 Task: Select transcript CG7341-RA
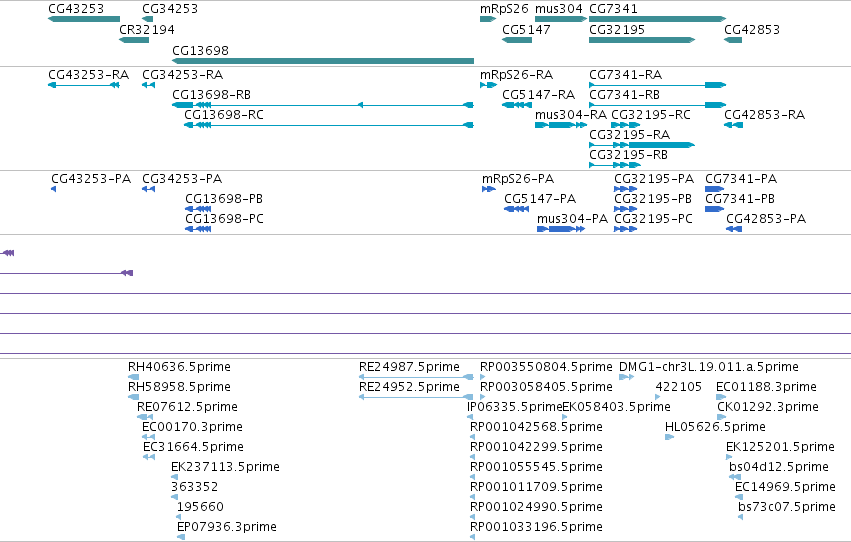point(657,85)
